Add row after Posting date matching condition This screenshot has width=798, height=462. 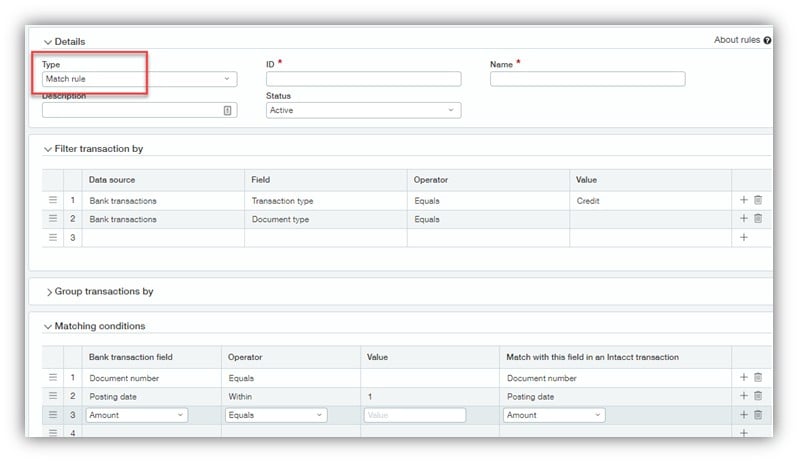coord(744,395)
